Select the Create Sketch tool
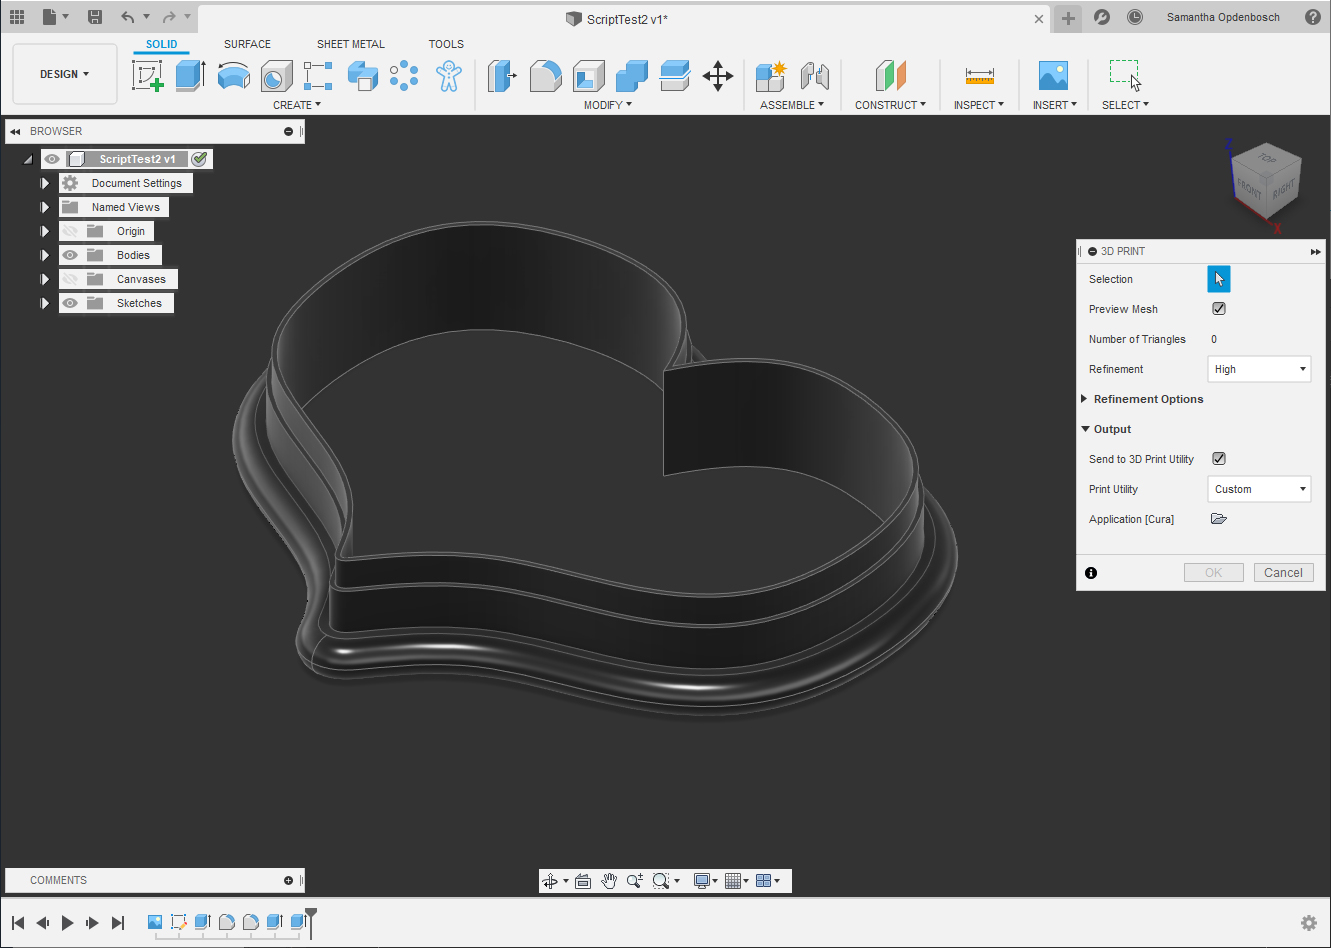The image size is (1331, 948). (147, 76)
